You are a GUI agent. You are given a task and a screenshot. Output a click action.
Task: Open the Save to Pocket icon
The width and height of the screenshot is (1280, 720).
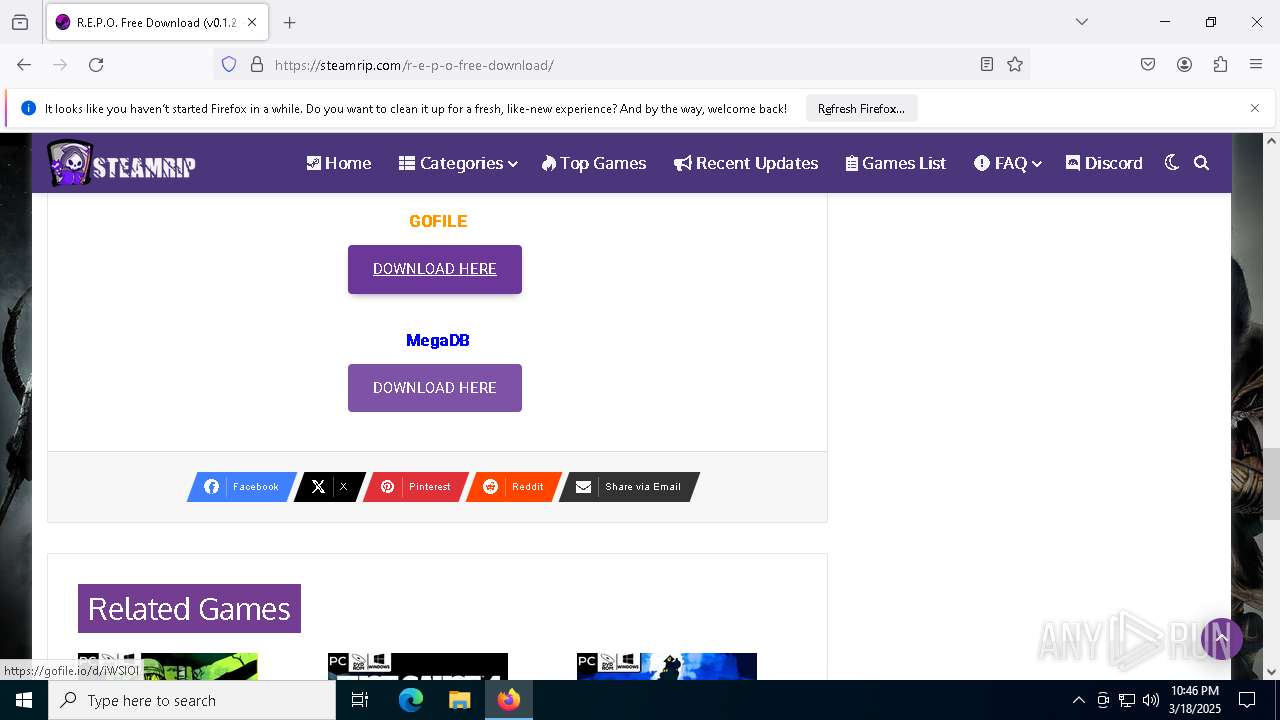1148,64
